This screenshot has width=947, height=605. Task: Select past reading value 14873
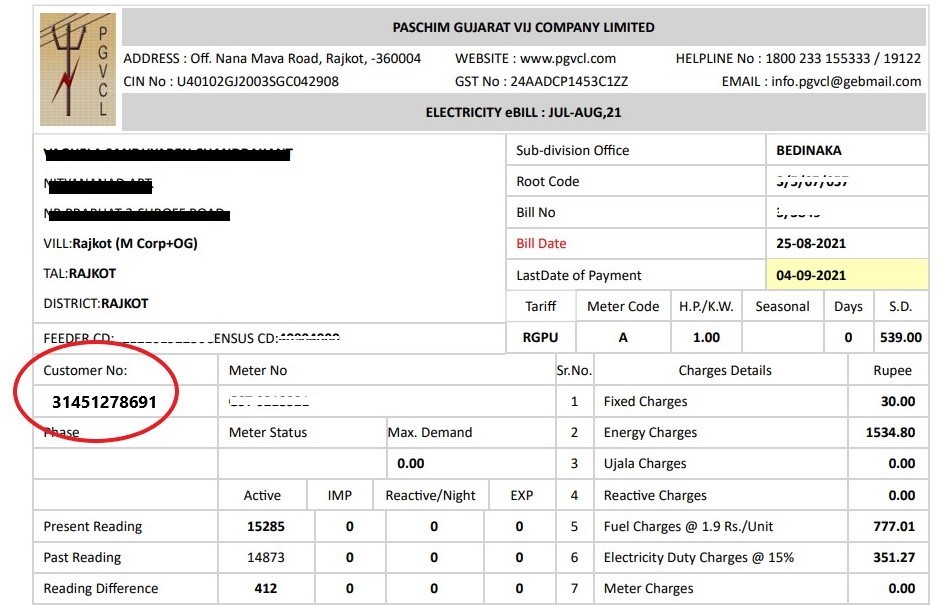pyautogui.click(x=266, y=557)
